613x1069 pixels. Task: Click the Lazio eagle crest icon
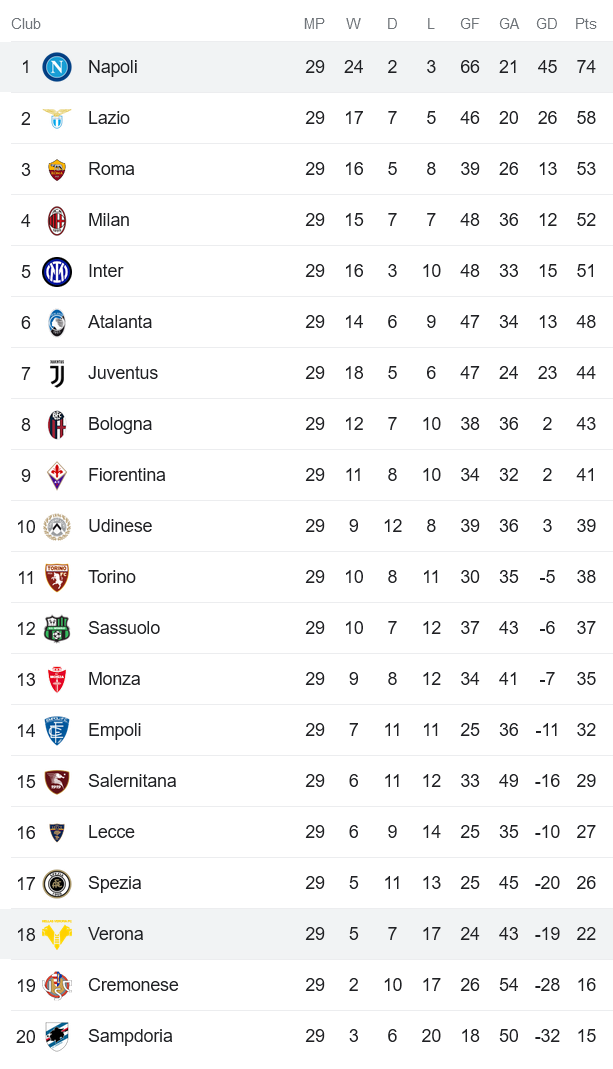[x=57, y=118]
